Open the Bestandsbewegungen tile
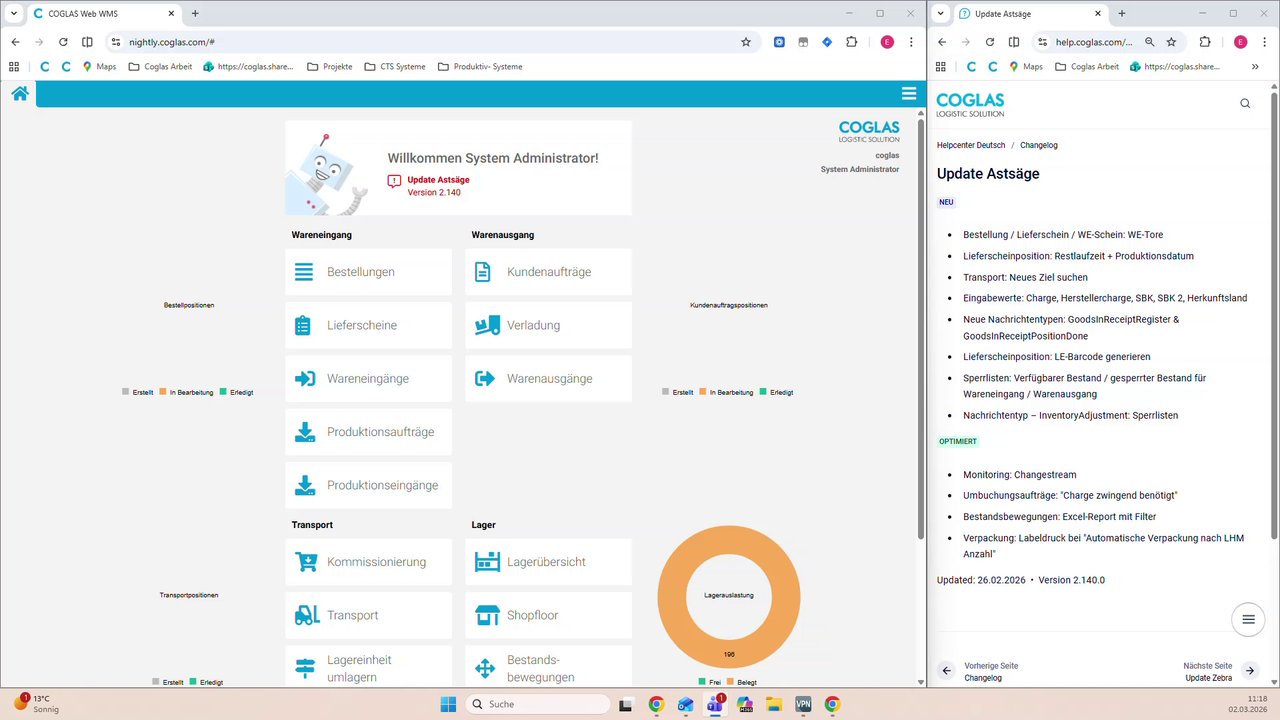 548,666
